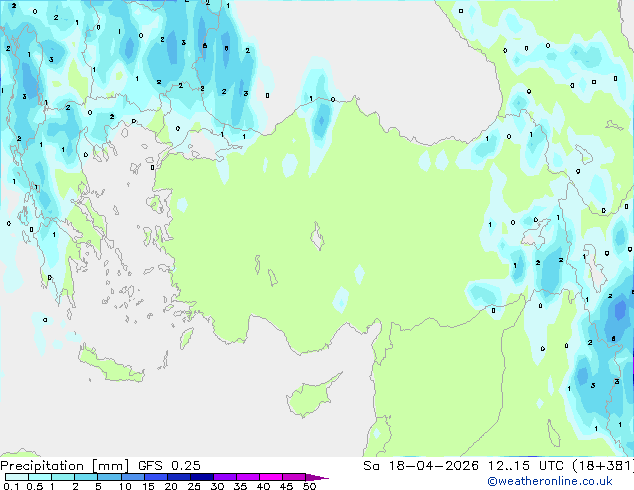Image resolution: width=634 pixels, height=490 pixels.
Task: Select the 0.1–0.5 mm legend swatch
Action: [17, 477]
